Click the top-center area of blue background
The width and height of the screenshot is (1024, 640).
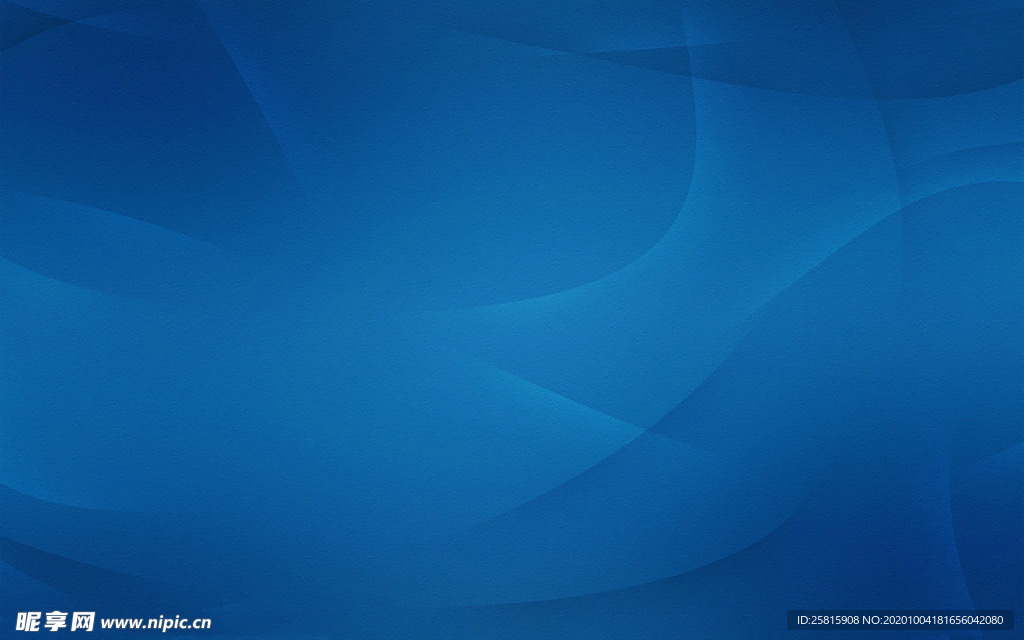pos(512,40)
